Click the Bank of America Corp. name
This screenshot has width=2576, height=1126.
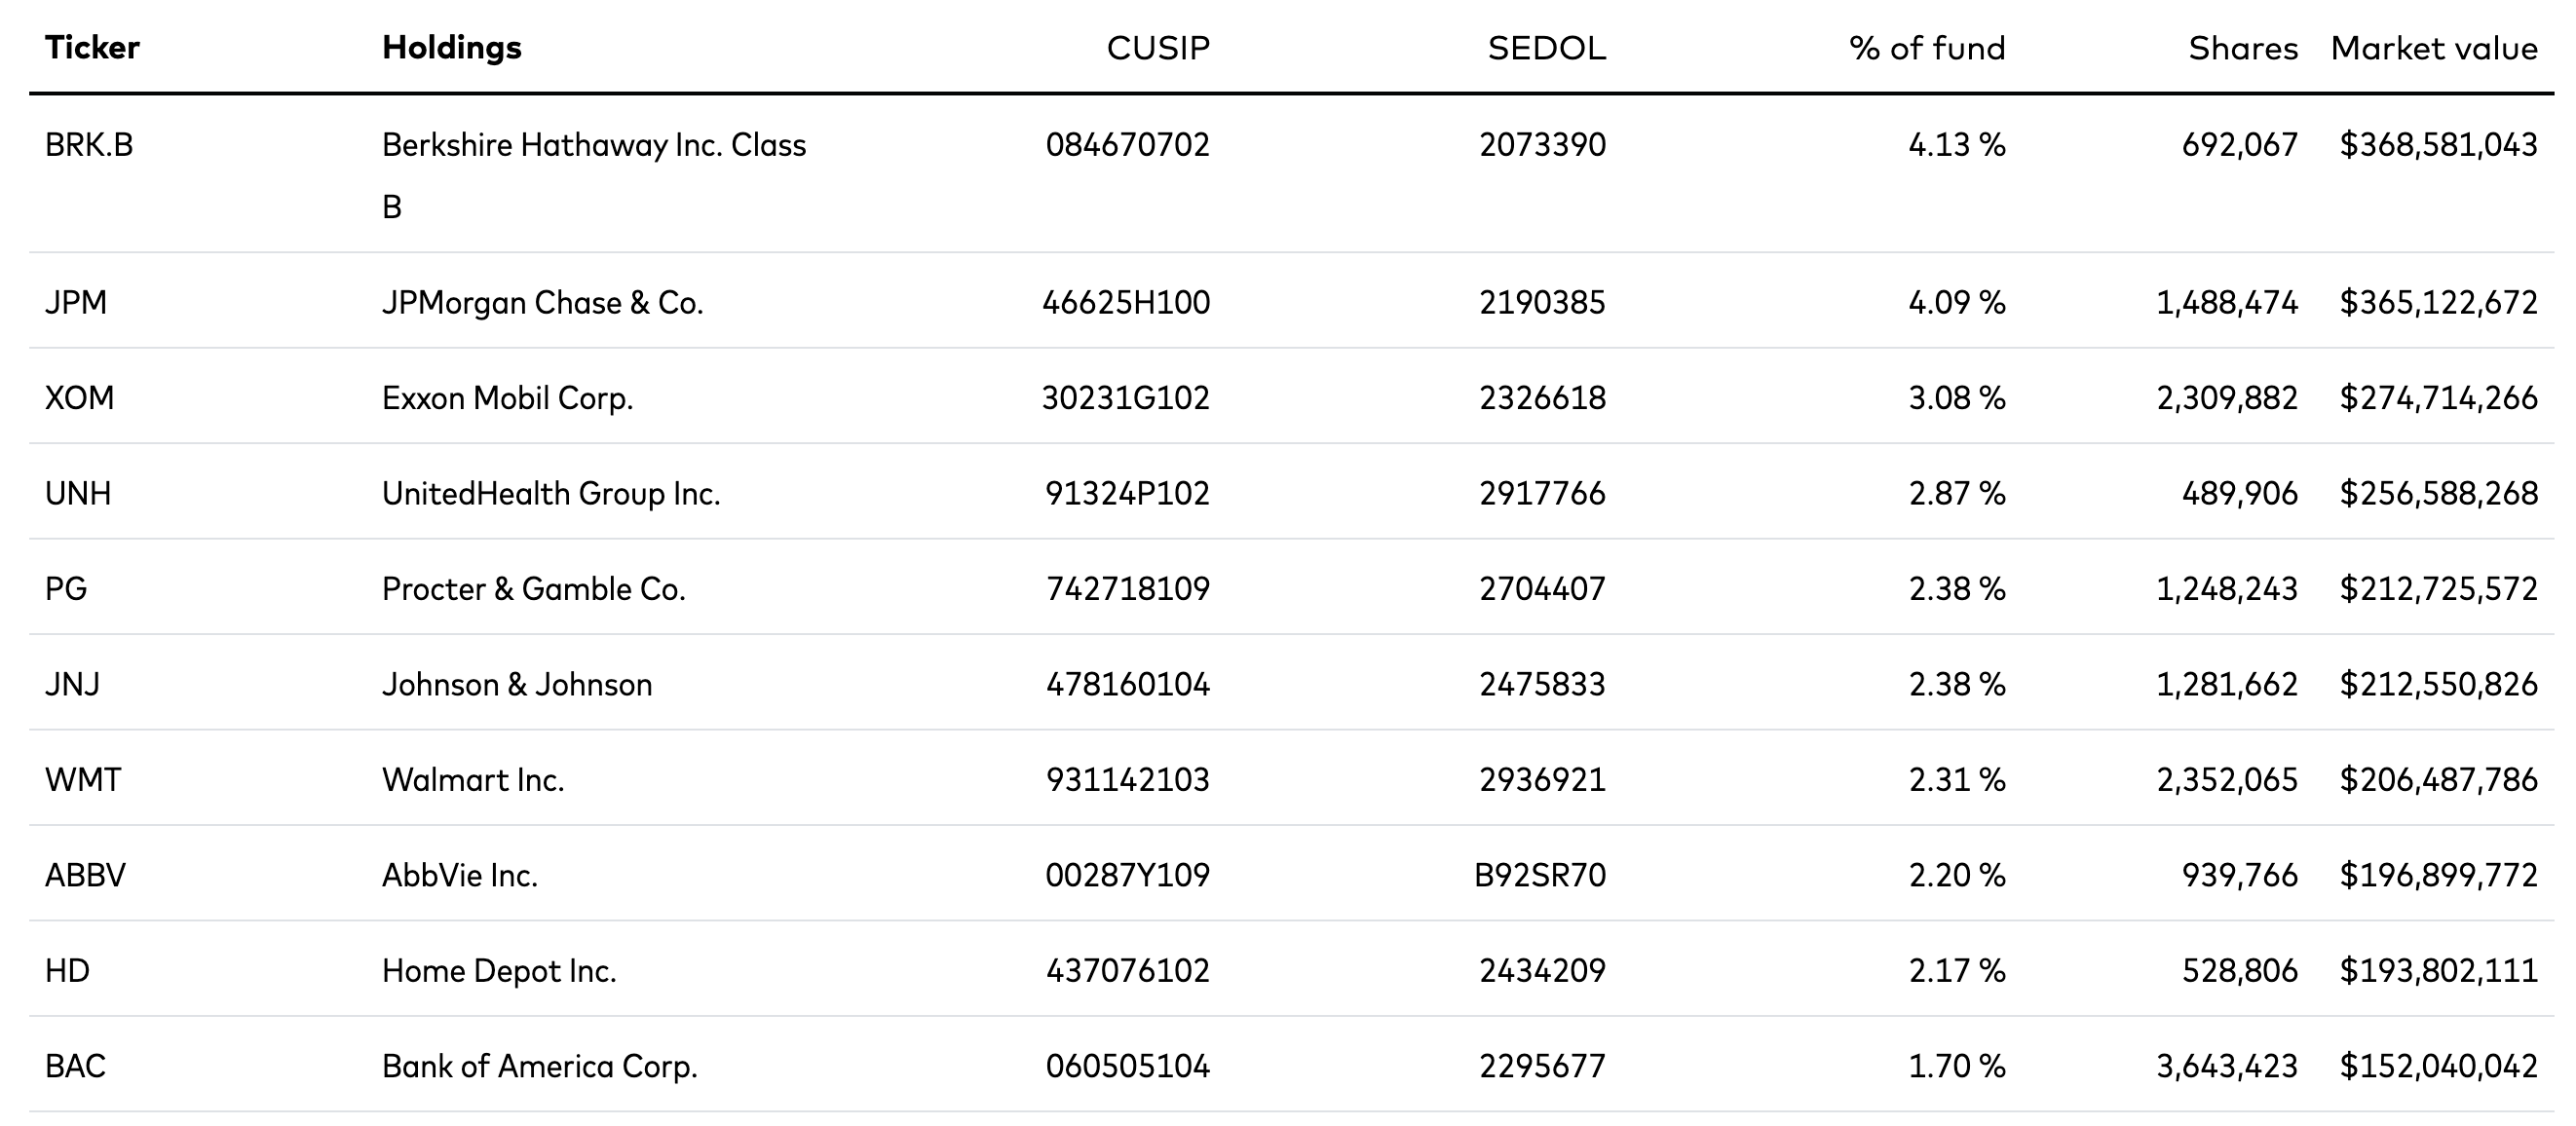539,1066
